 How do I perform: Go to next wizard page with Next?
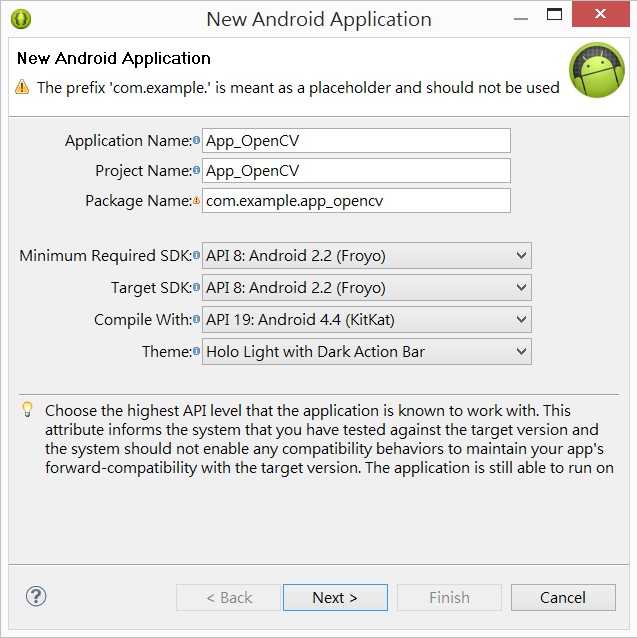coord(335,598)
